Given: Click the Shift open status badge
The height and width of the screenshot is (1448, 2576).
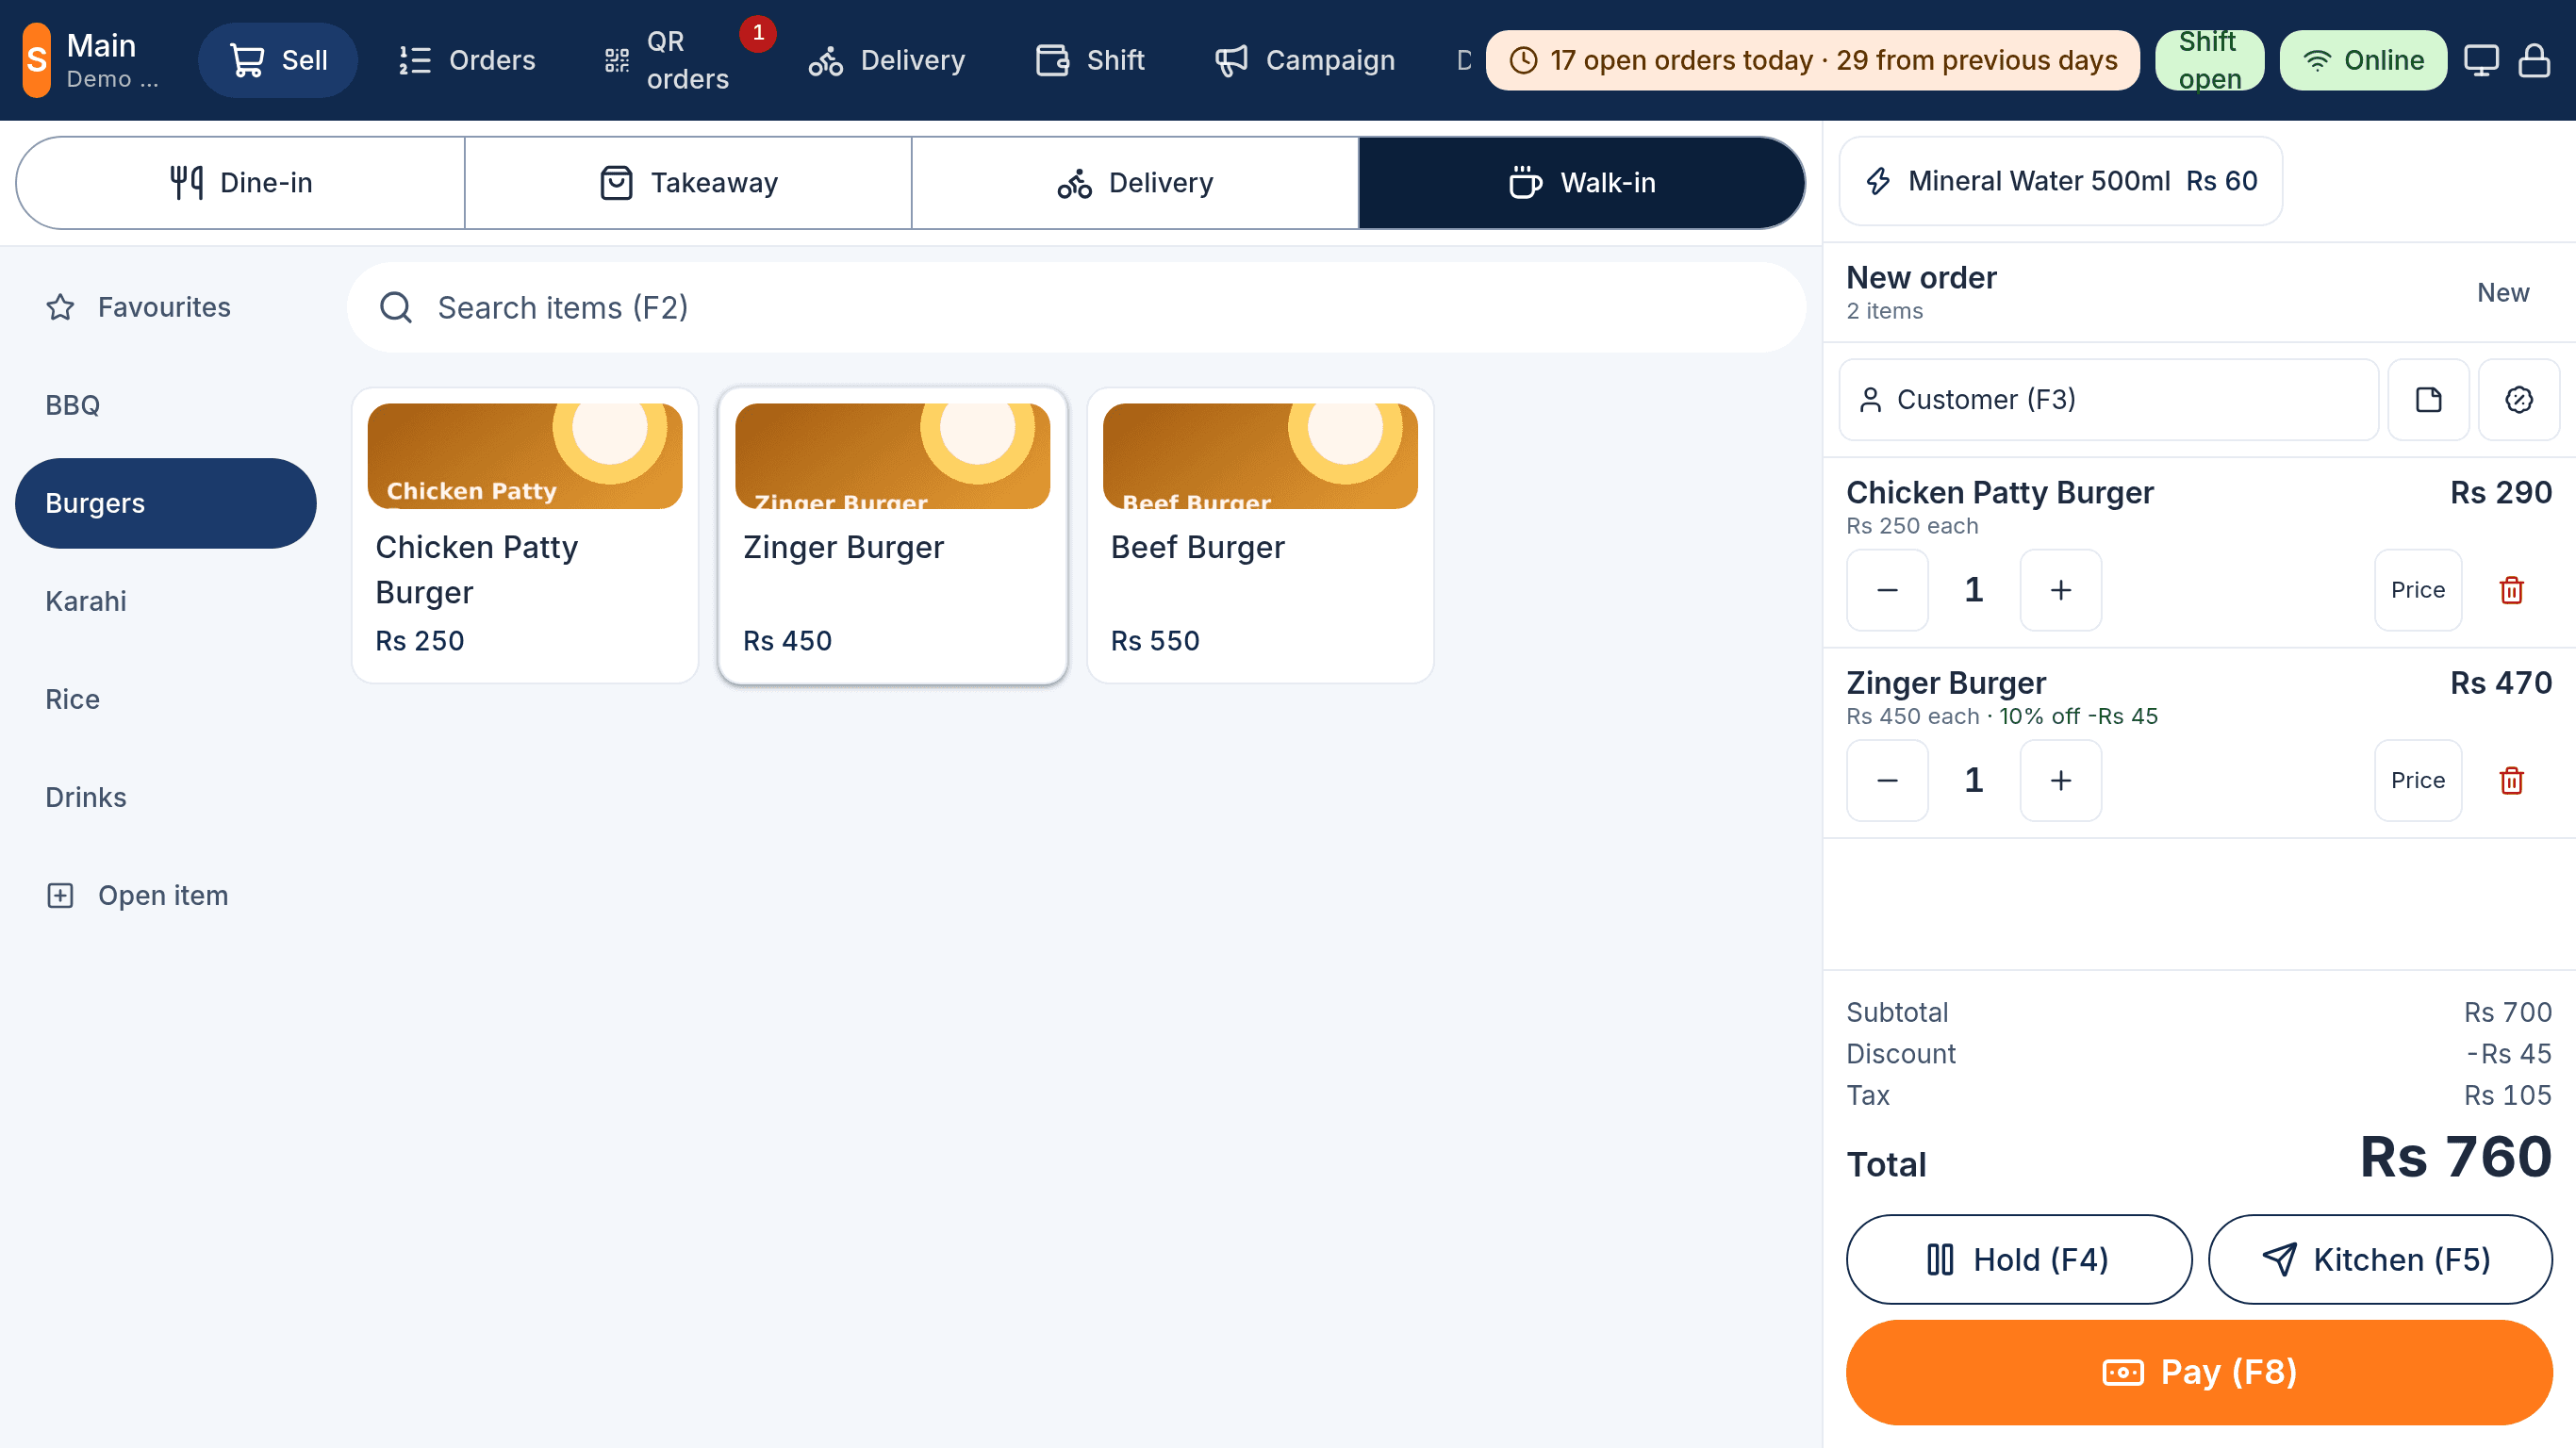Looking at the screenshot, I should point(2209,60).
